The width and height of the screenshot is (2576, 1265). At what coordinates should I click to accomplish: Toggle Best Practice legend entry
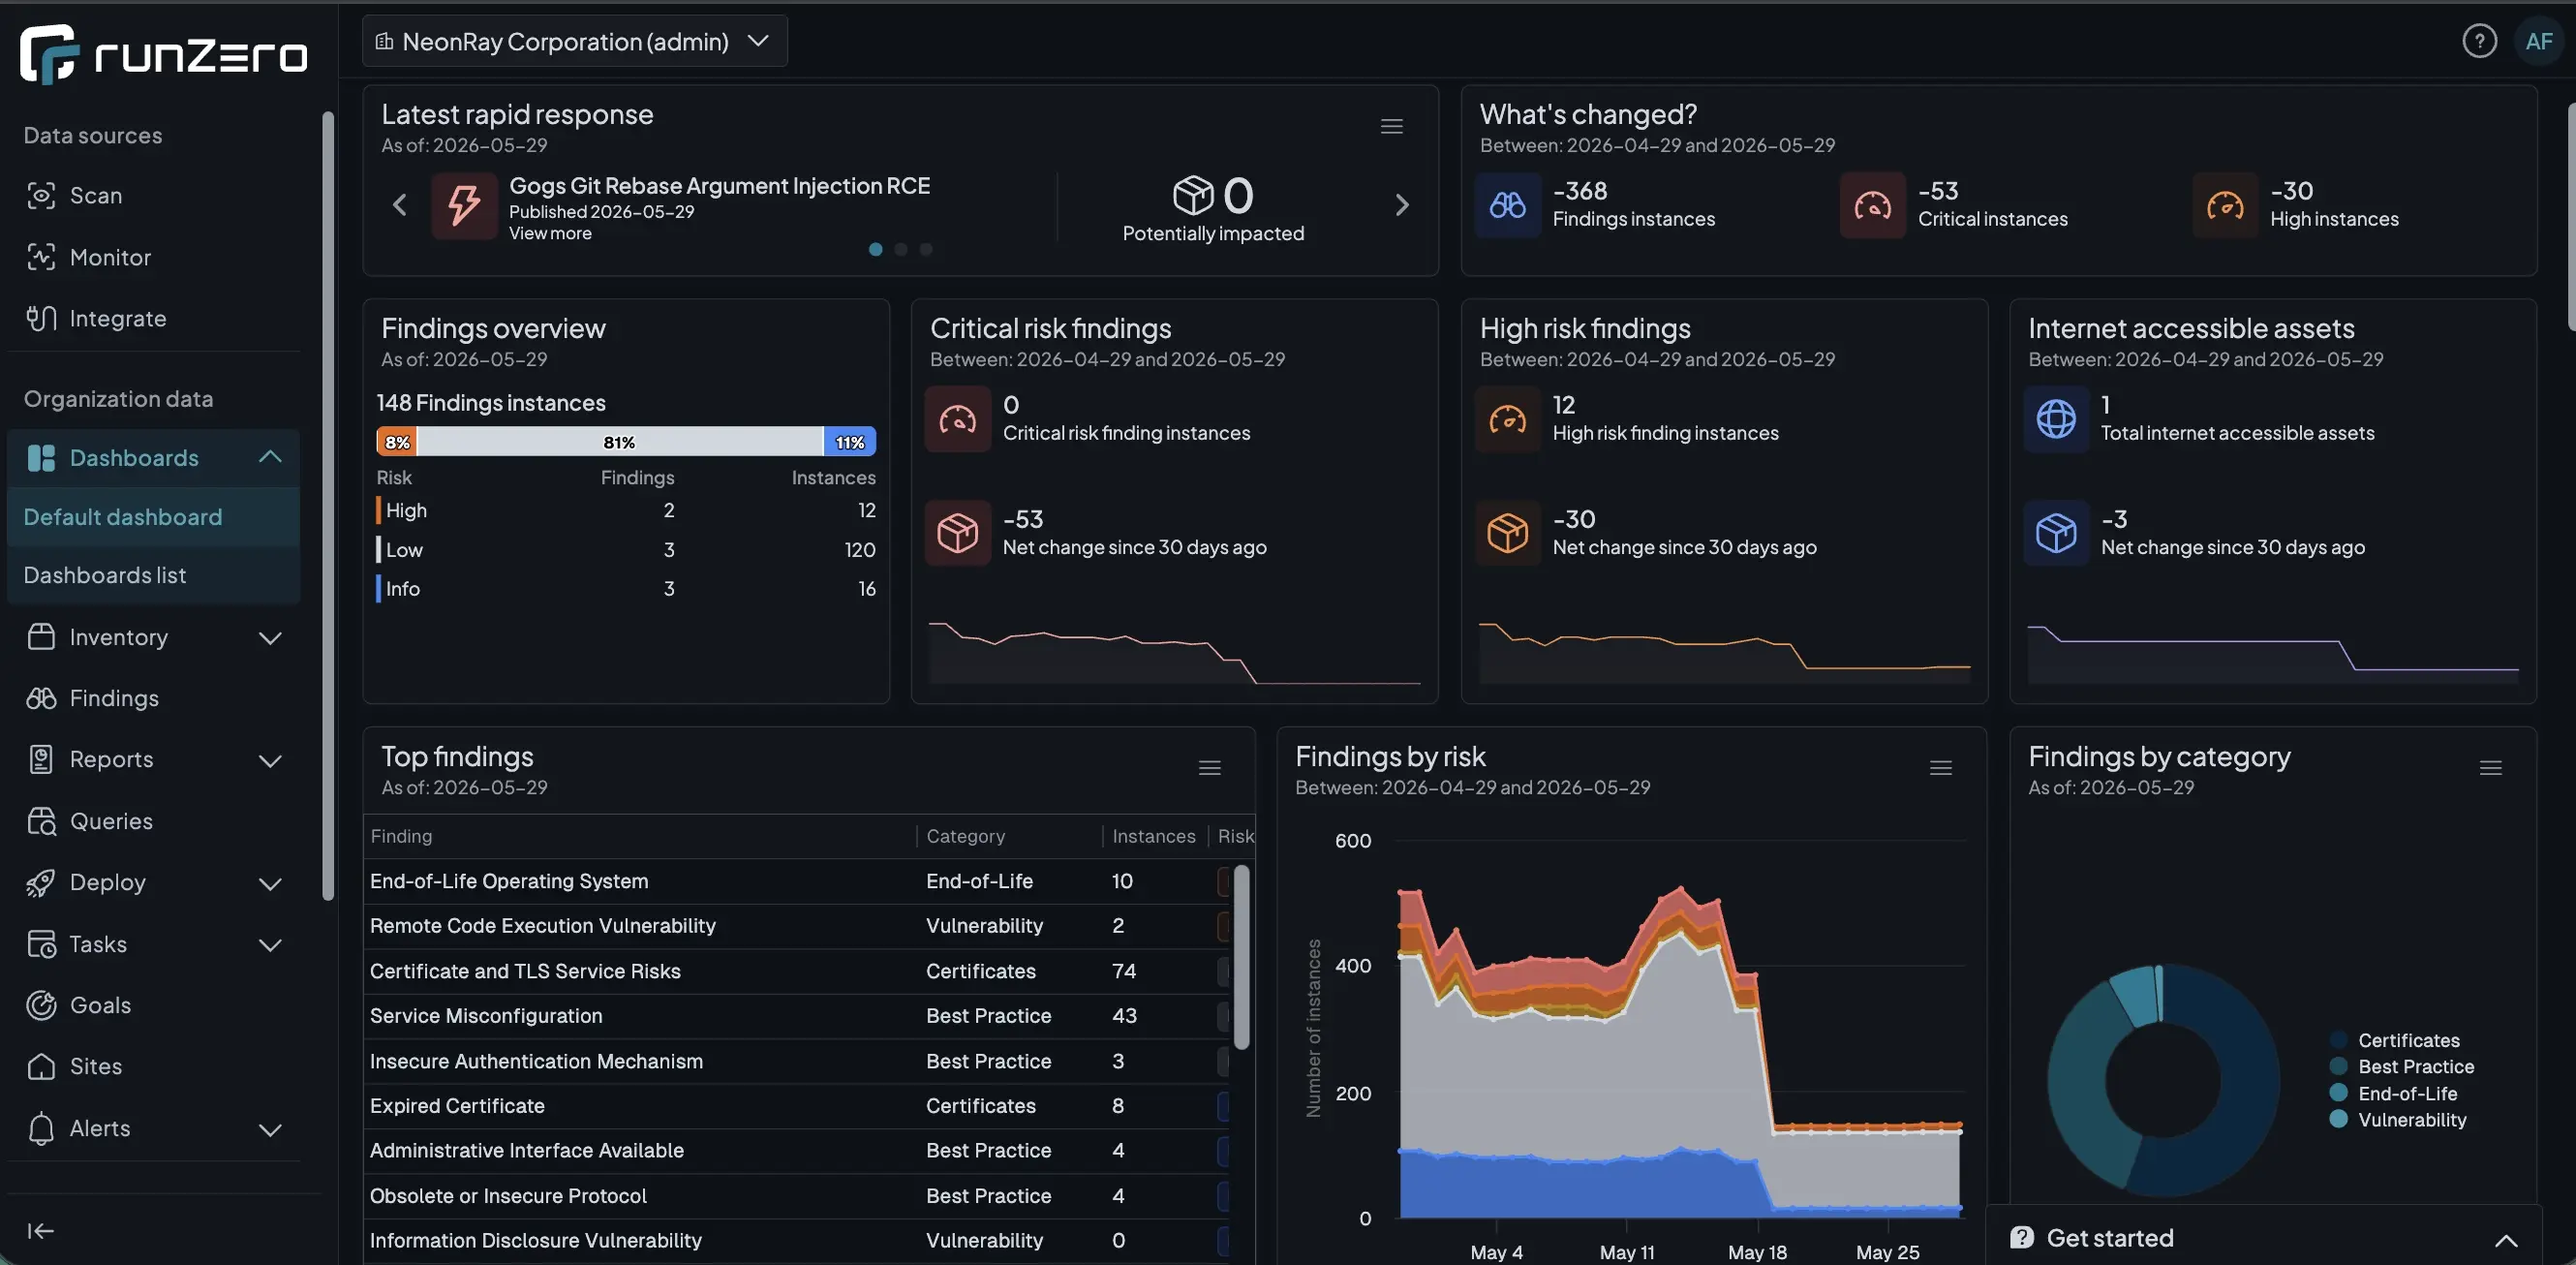(x=2401, y=1066)
